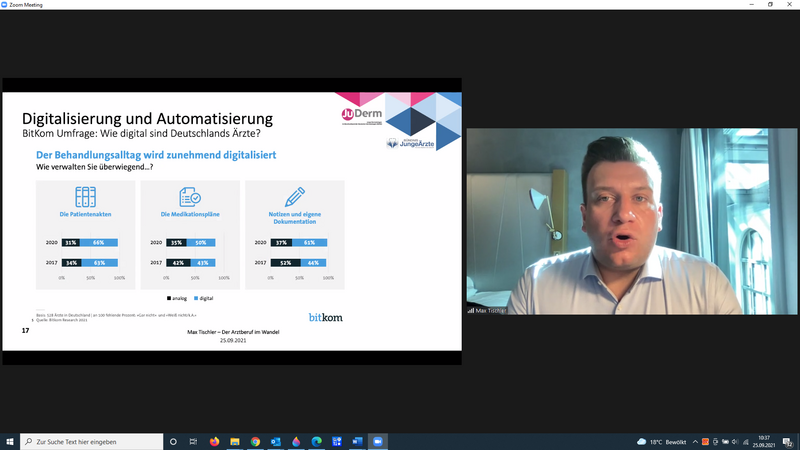Open Task View in the taskbar
This screenshot has width=800, height=450.
tap(193, 441)
